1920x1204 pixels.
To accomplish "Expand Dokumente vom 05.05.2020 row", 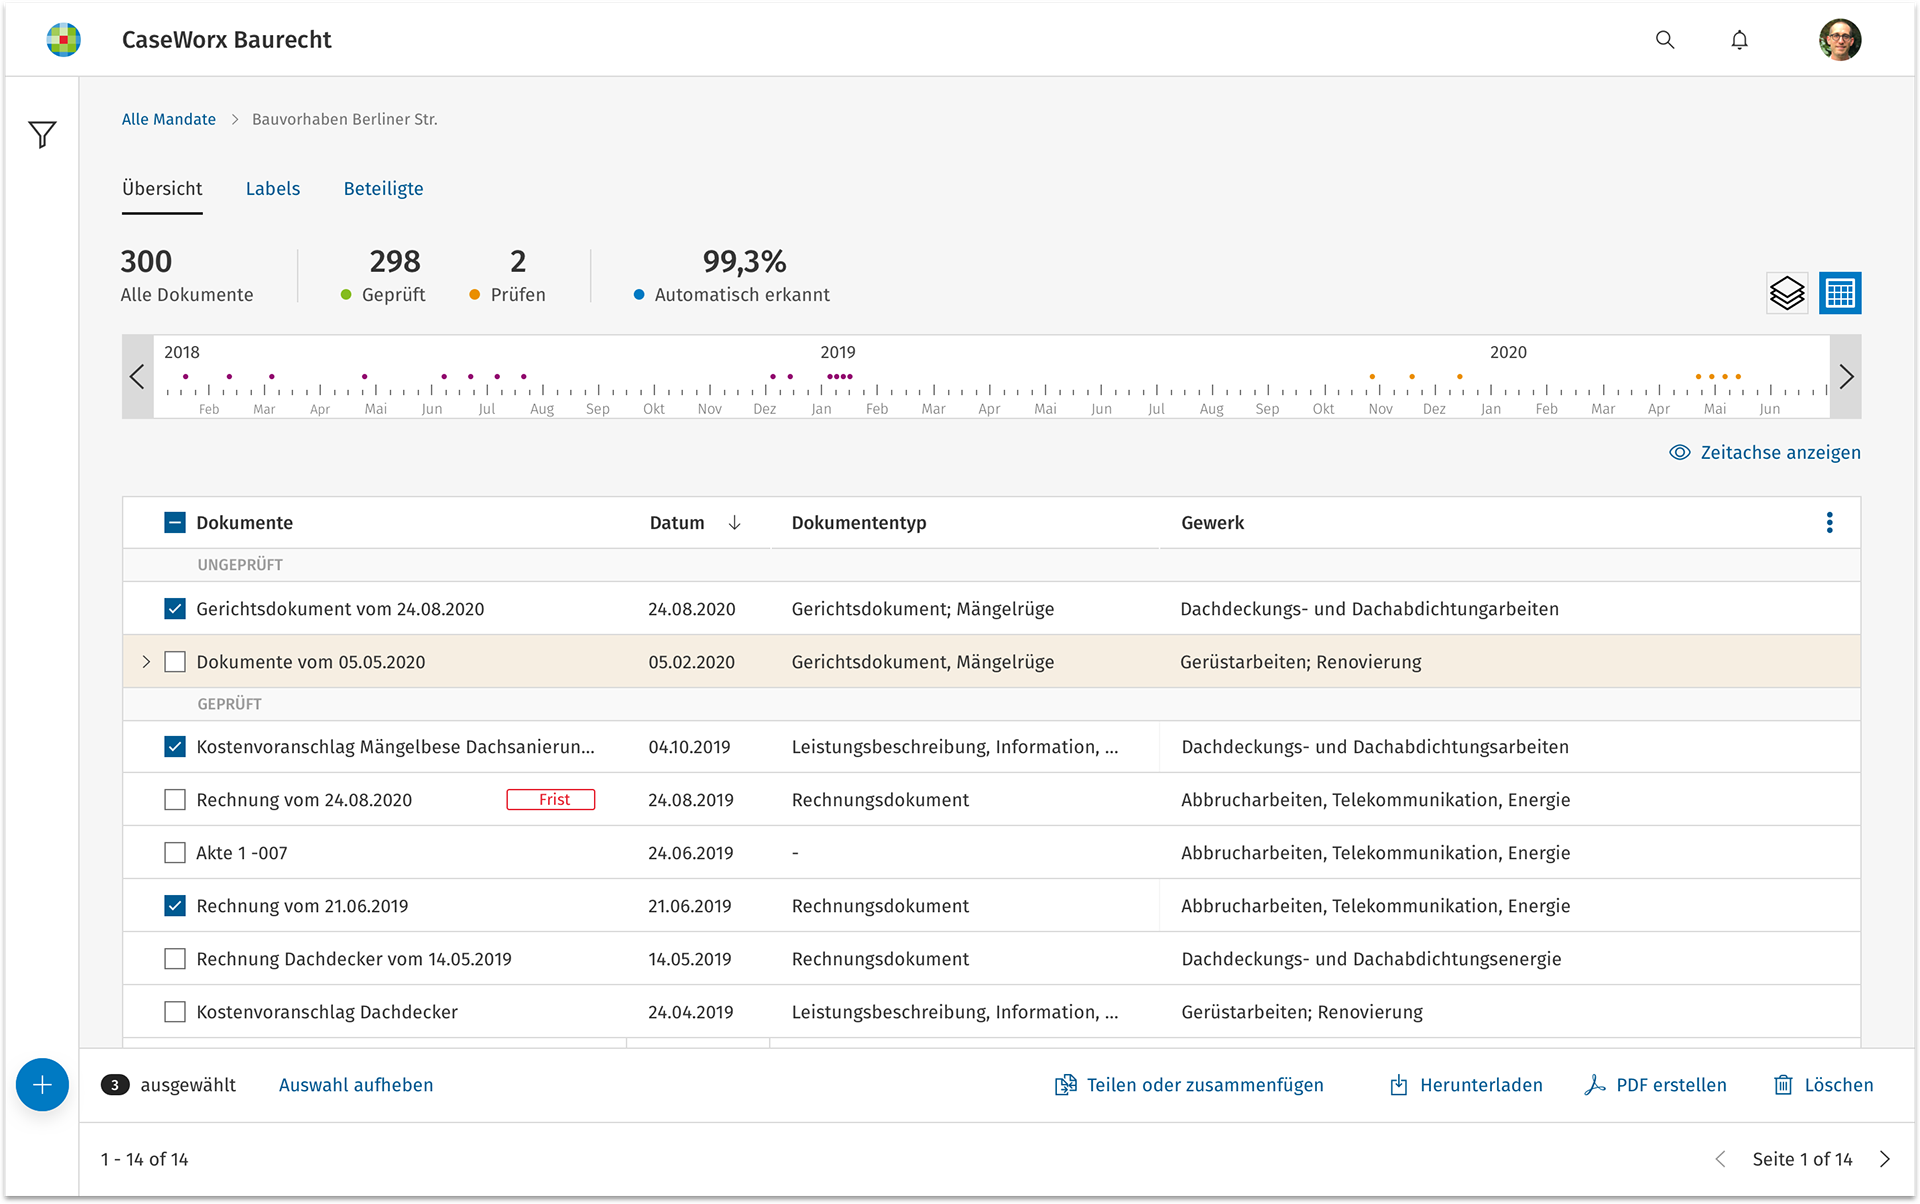I will click(146, 662).
